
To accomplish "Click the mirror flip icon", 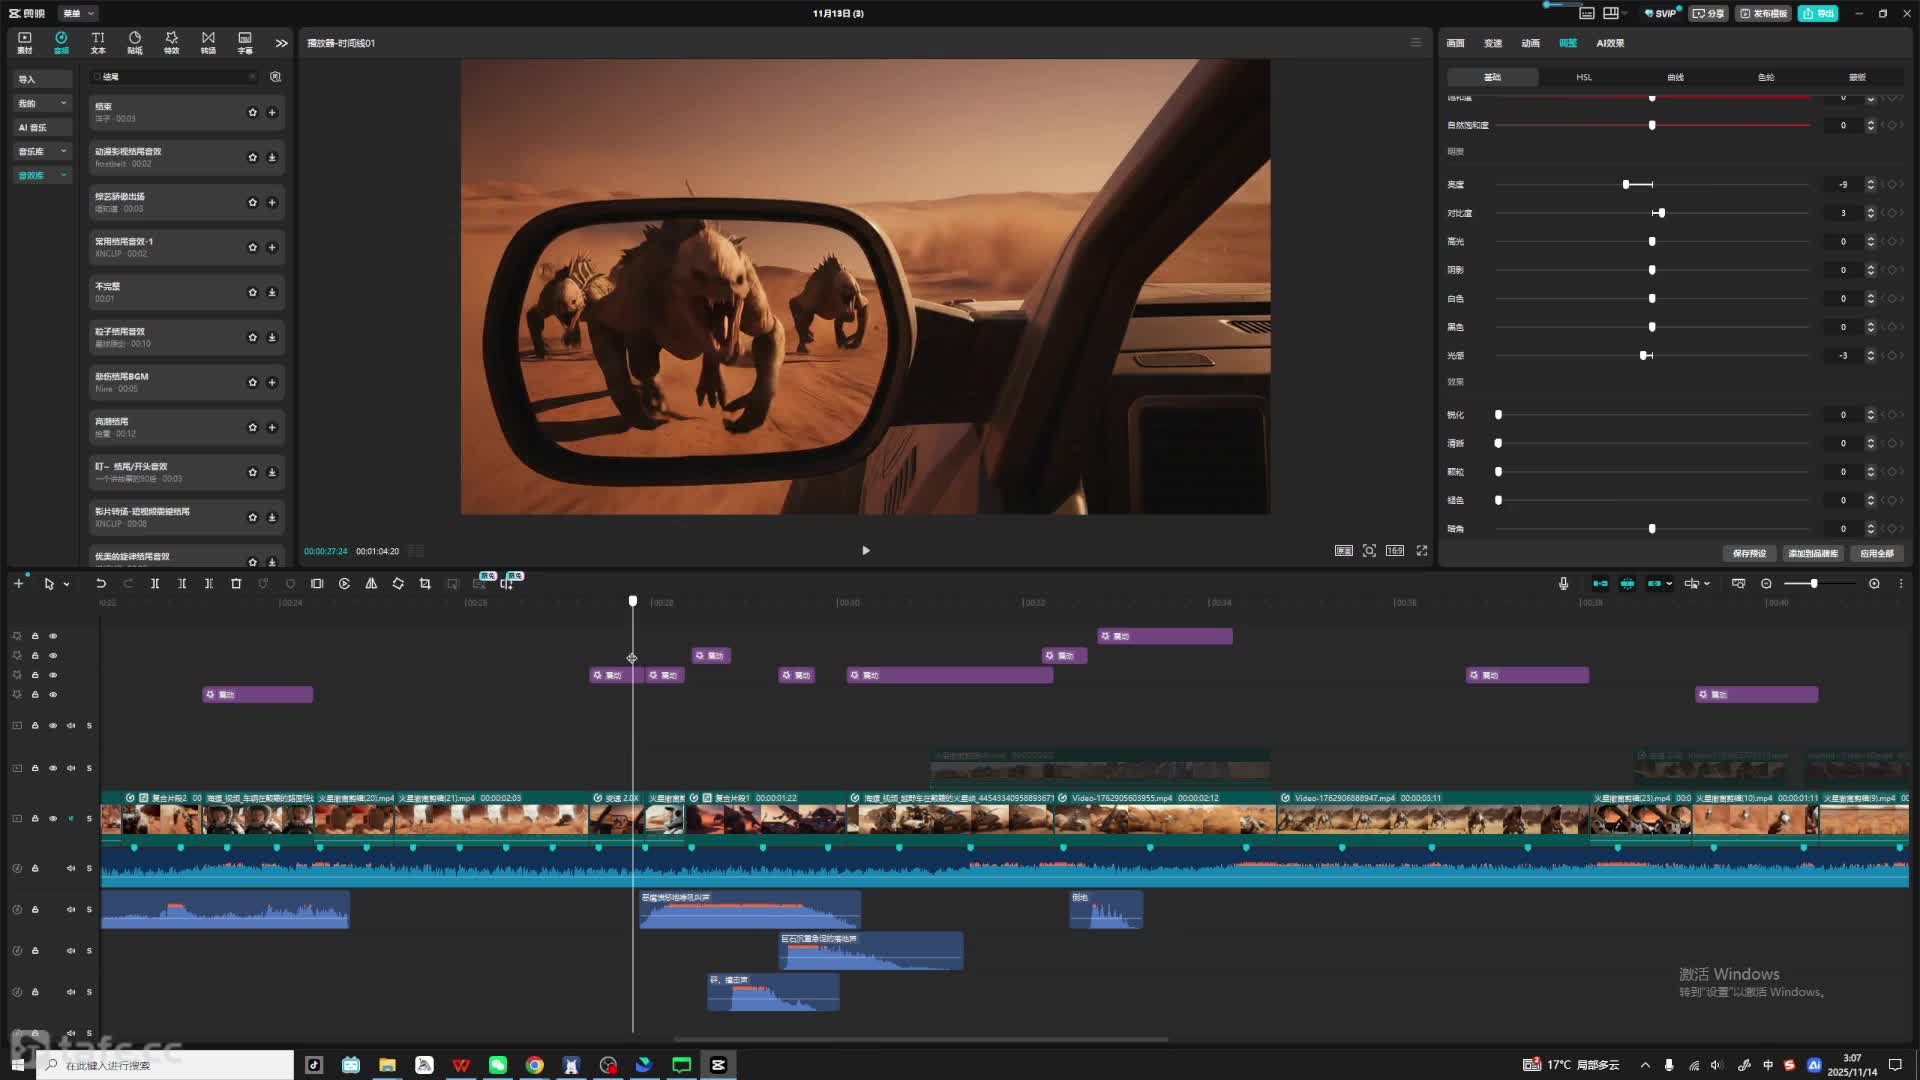I will [x=371, y=584].
